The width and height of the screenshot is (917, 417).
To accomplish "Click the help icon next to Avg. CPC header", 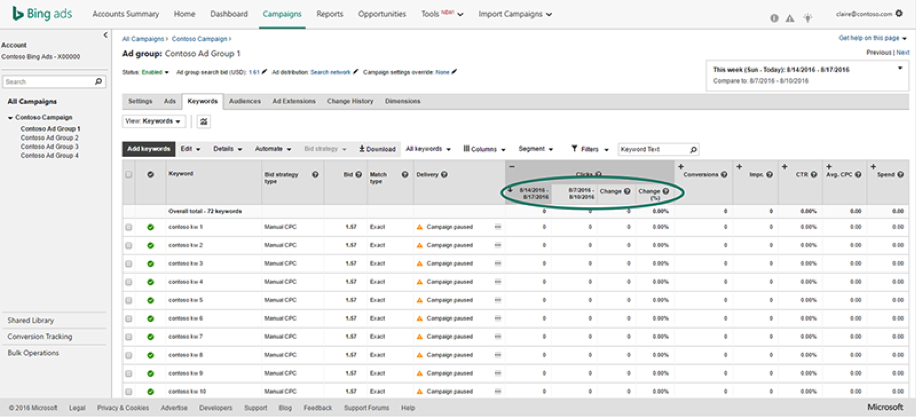I will click(860, 174).
